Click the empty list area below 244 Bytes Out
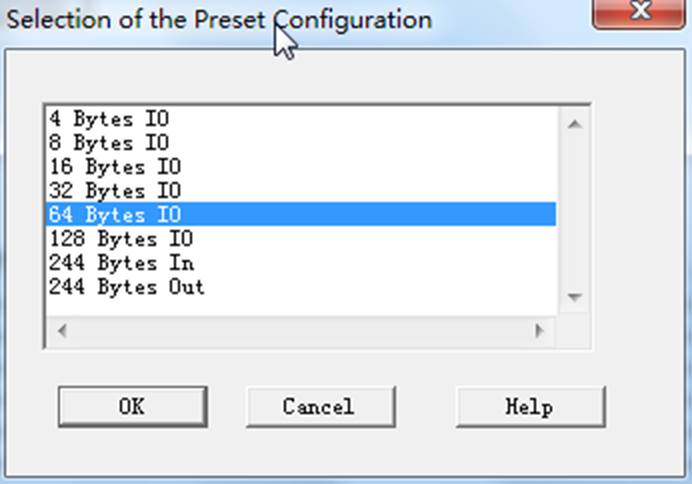The image size is (692, 484). [301, 308]
